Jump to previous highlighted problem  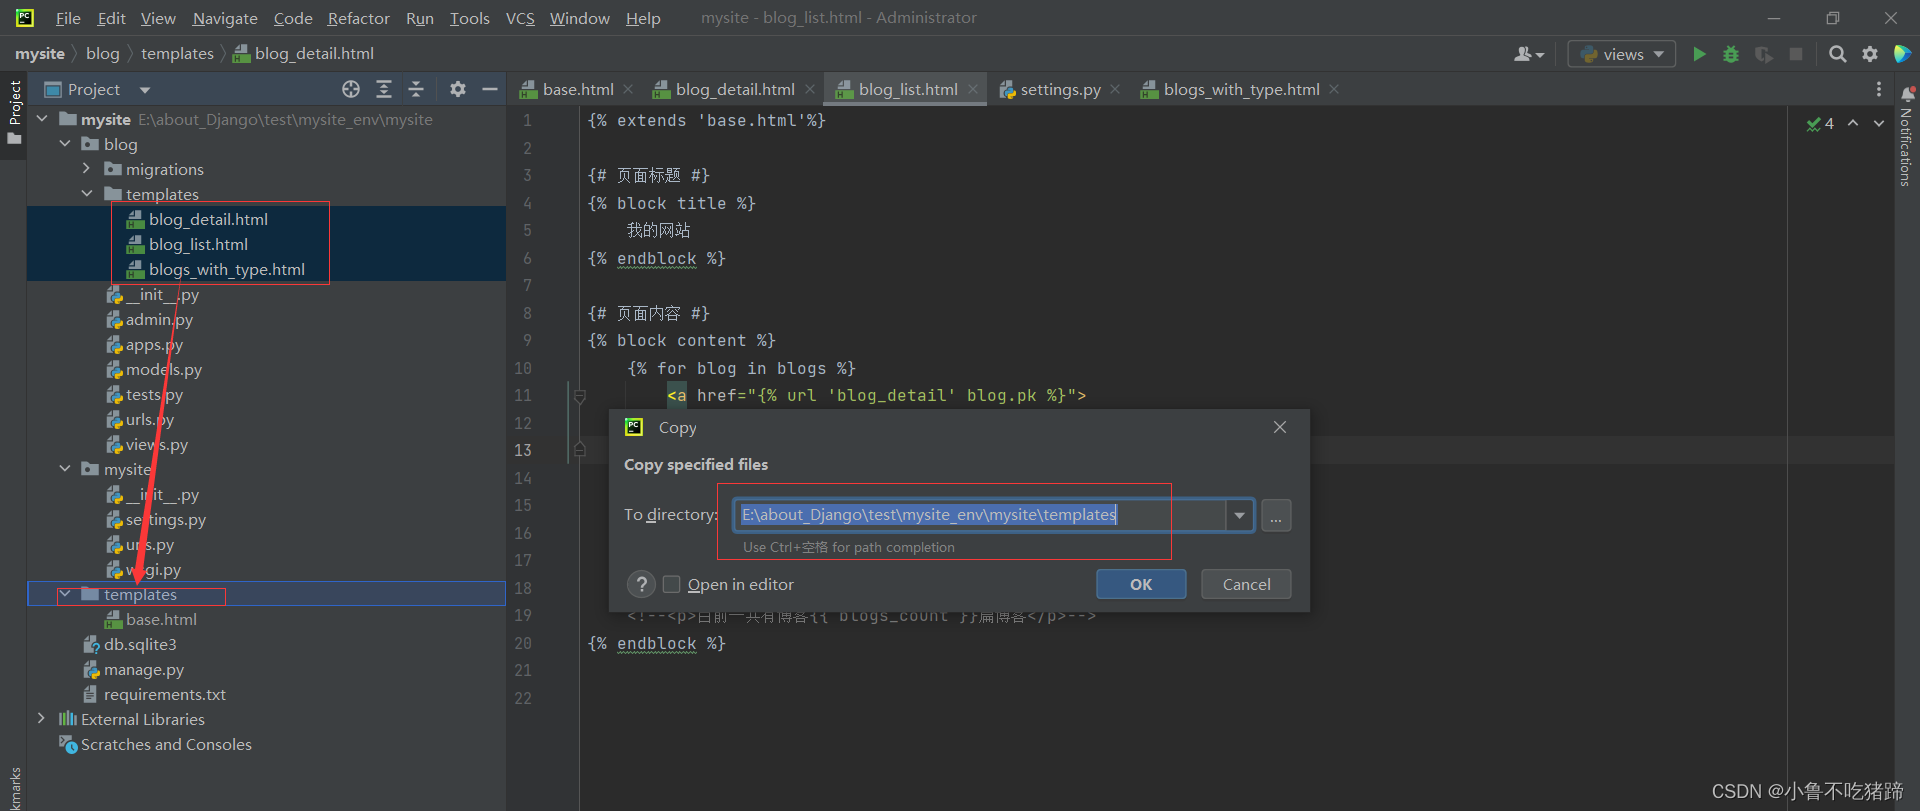pos(1853,123)
